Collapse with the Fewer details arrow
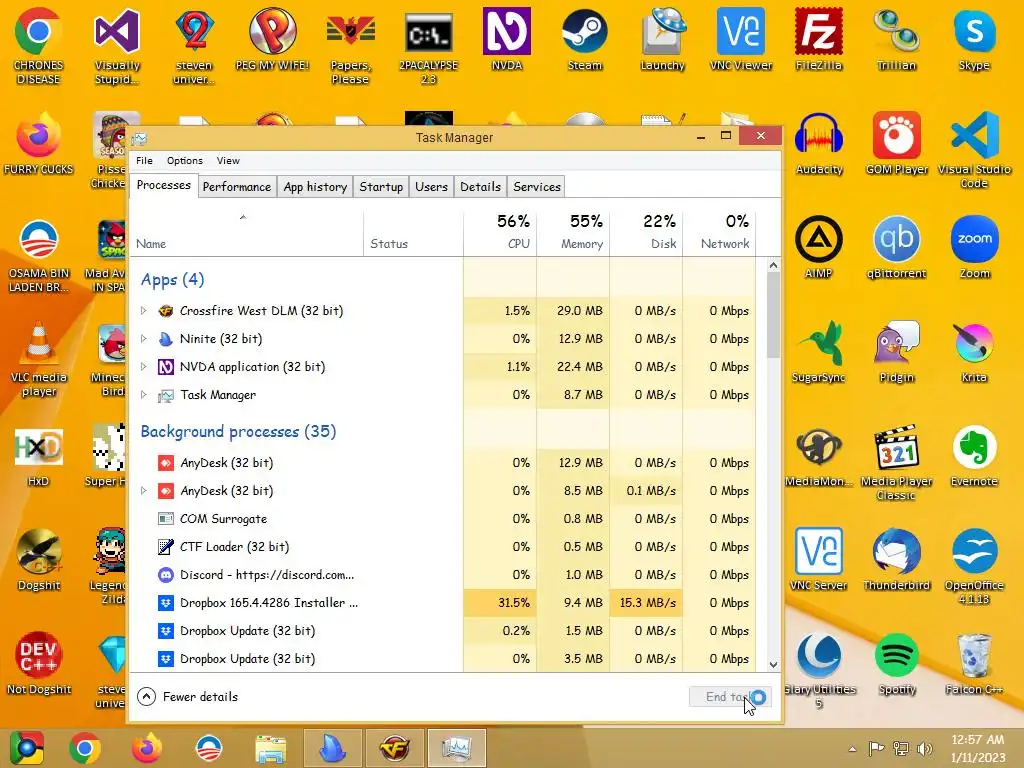Image resolution: width=1024 pixels, height=768 pixels. pos(146,697)
